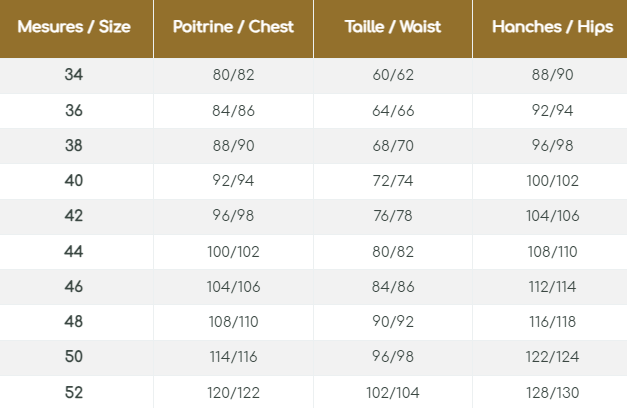Click waist value 72/74

coord(393,181)
